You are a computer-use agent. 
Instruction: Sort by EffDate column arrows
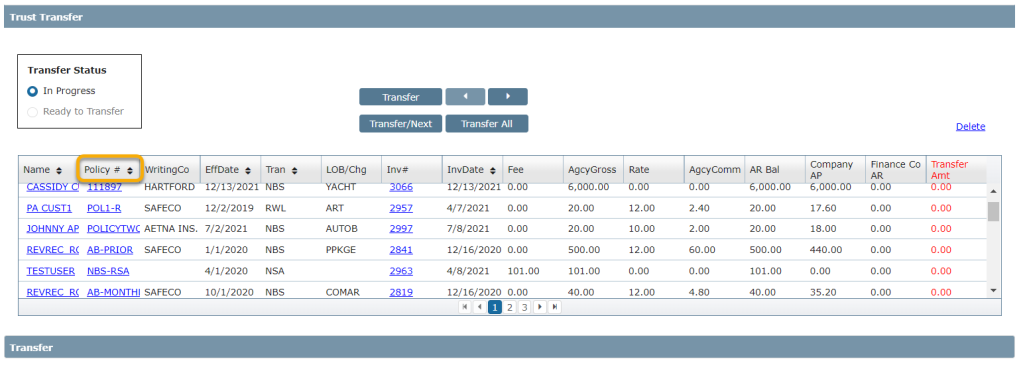[x=249, y=170]
